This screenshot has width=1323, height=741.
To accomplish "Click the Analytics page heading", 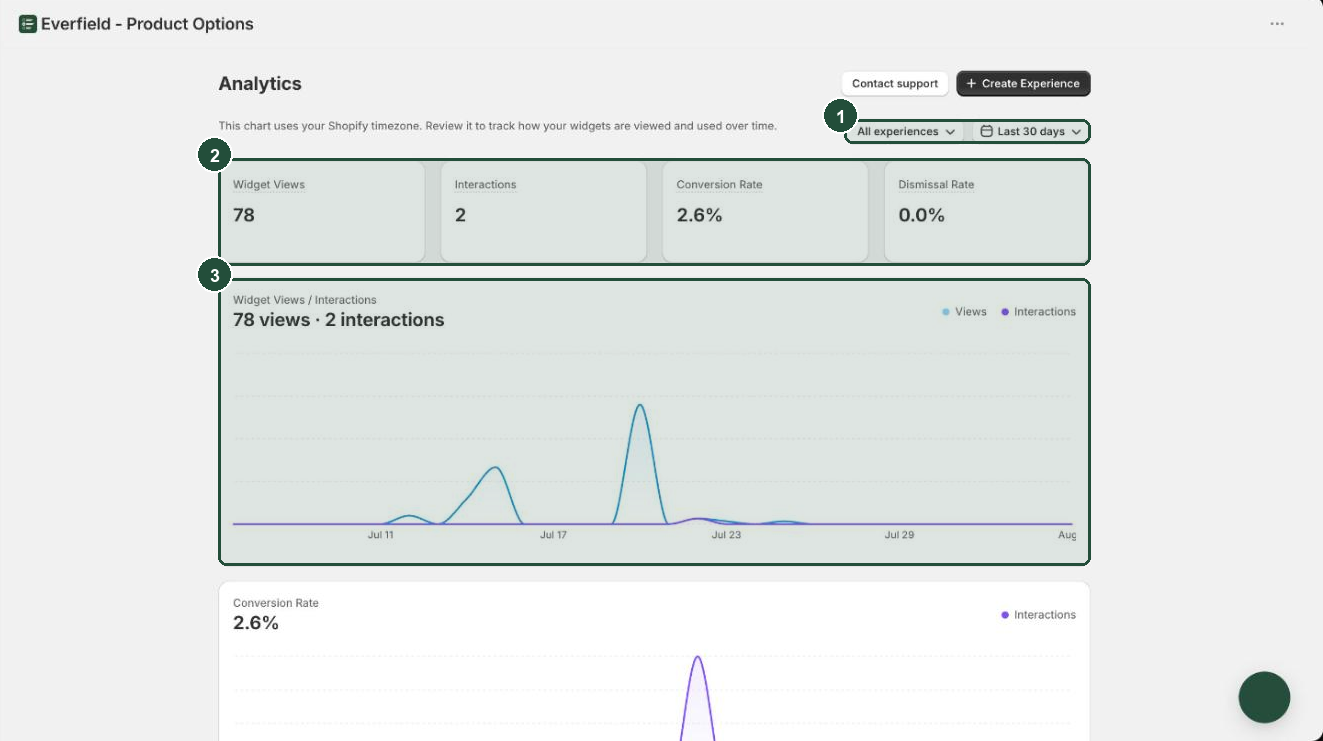I will point(260,84).
